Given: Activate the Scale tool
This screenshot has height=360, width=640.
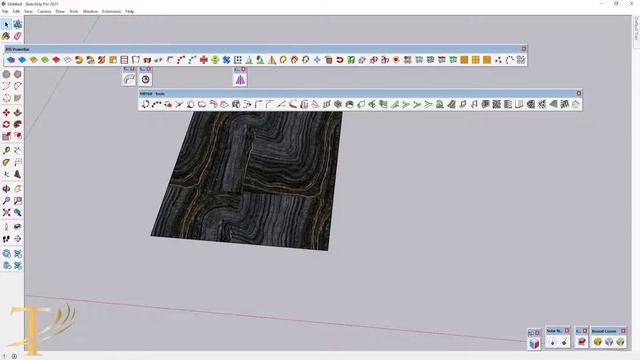Looking at the screenshot, I should point(6,136).
